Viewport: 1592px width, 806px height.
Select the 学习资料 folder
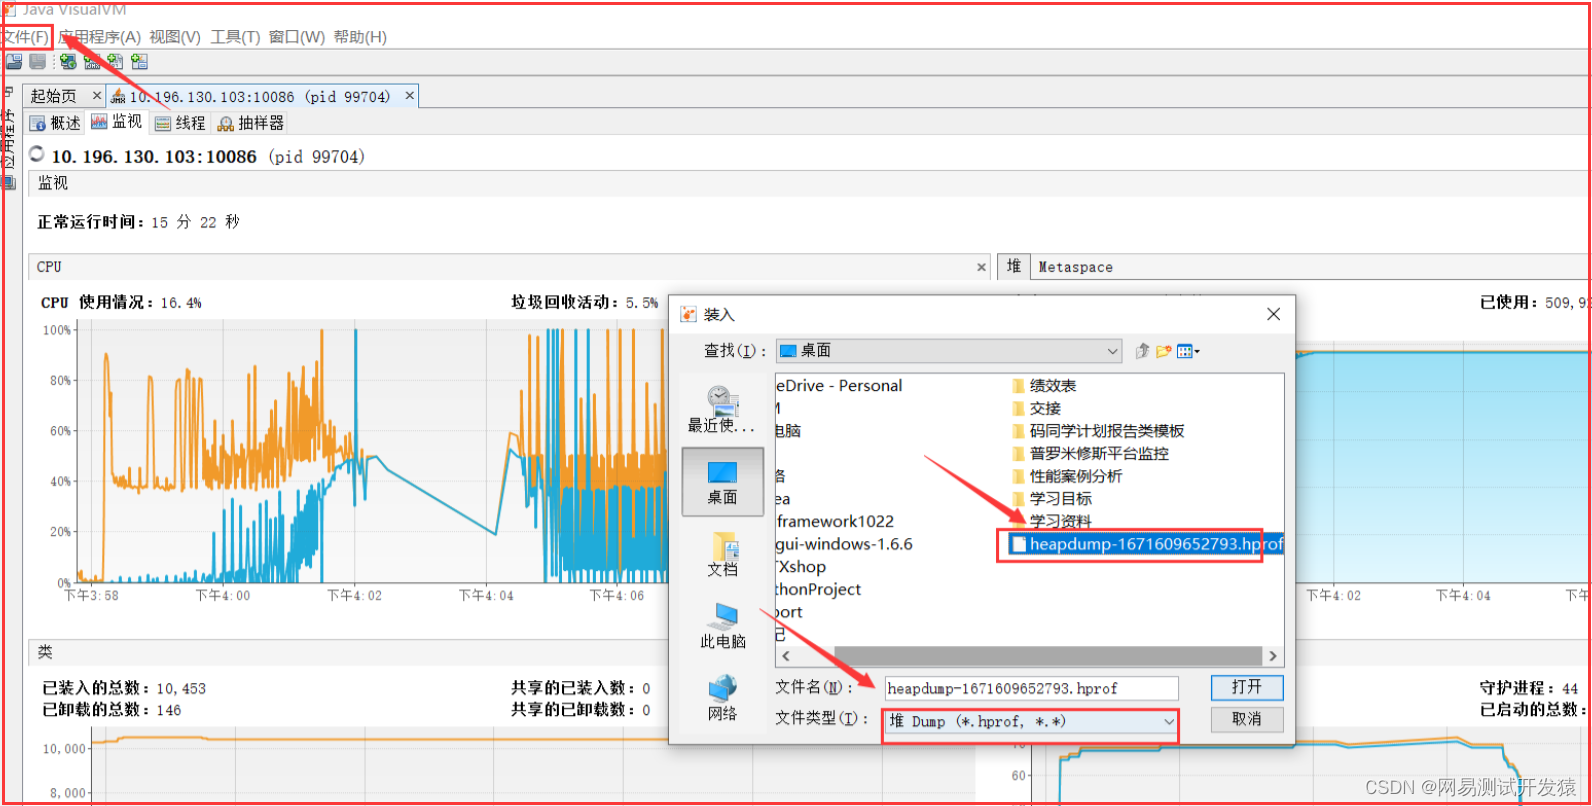point(1052,522)
